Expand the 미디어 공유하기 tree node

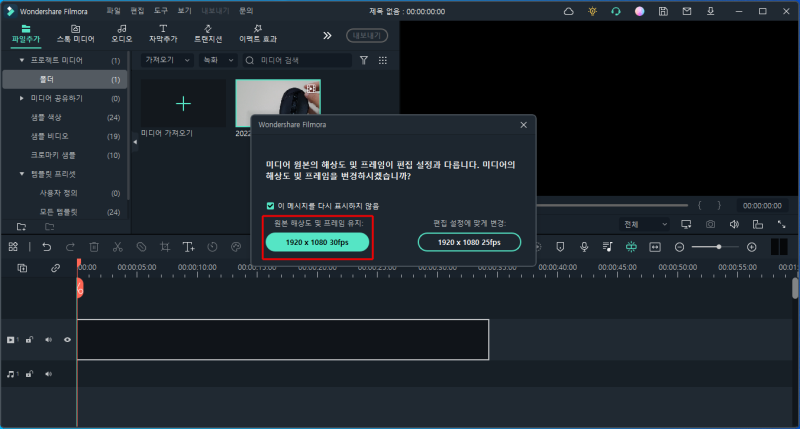pos(21,98)
